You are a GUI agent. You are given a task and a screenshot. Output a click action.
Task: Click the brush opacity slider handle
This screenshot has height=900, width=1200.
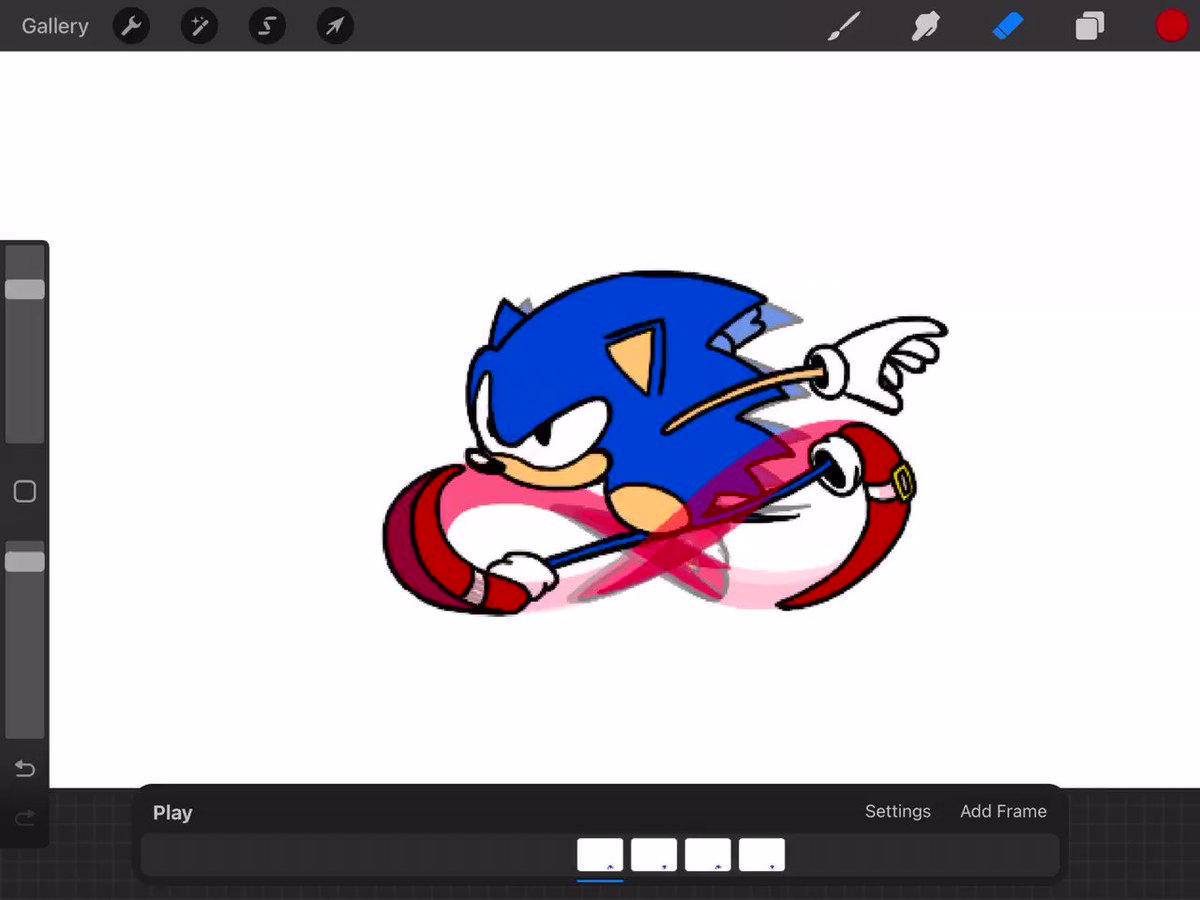[x=25, y=561]
